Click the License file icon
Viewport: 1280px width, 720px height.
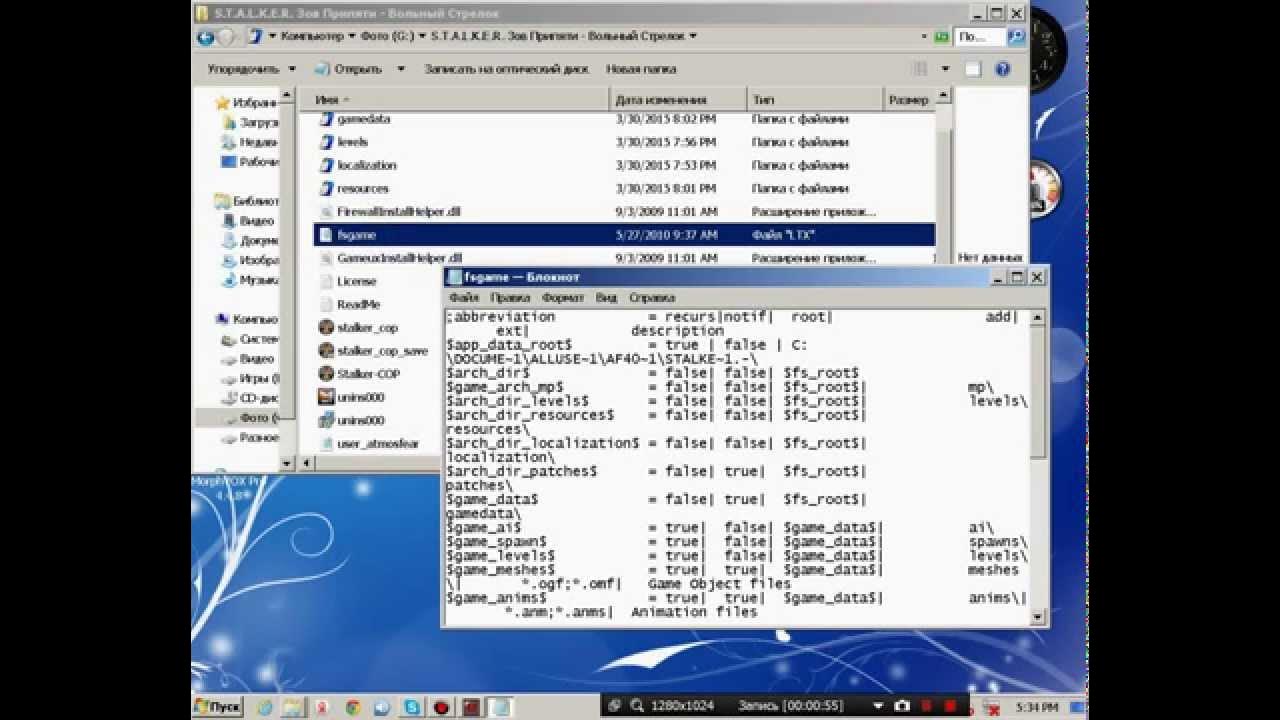pyautogui.click(x=326, y=281)
